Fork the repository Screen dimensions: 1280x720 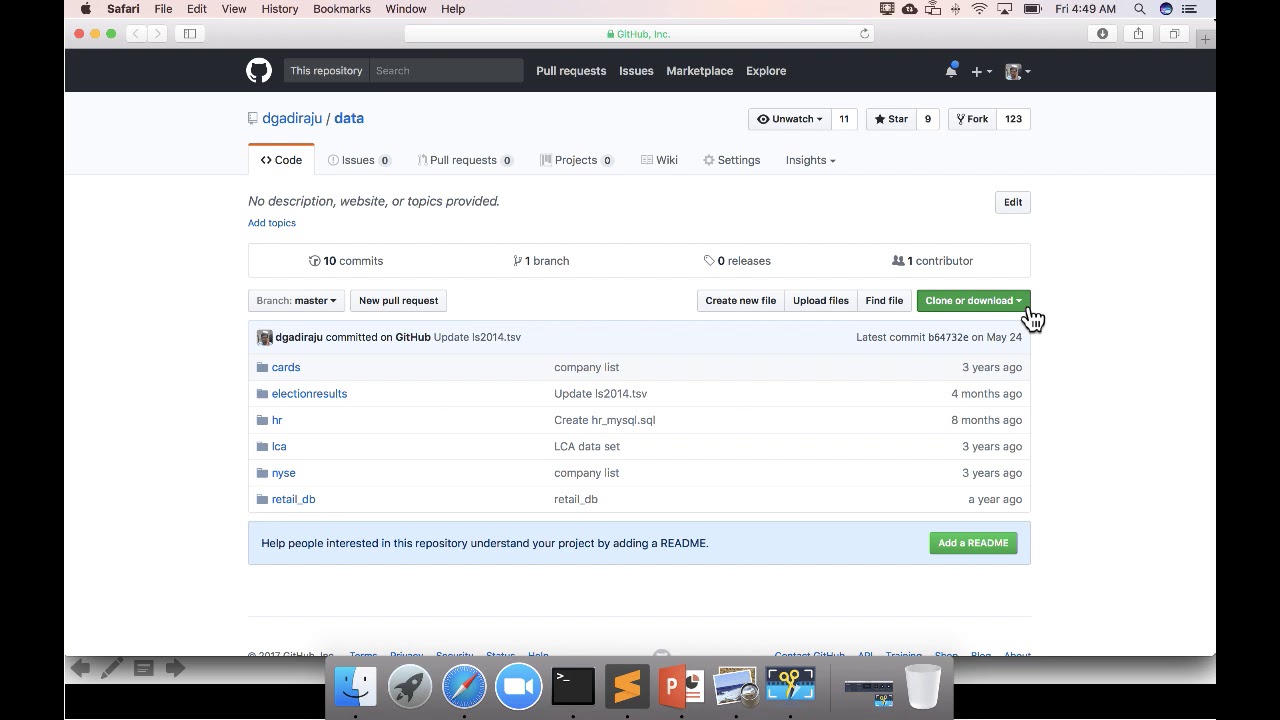click(972, 119)
